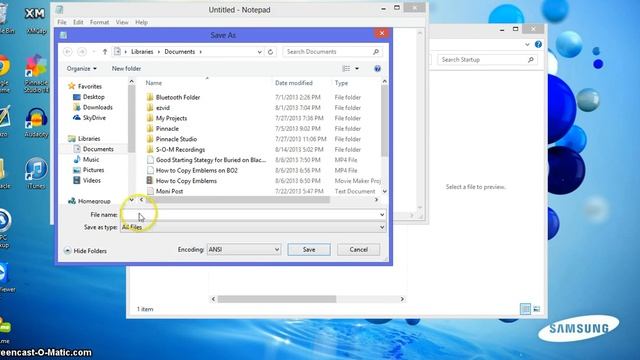Click search magnifier in Search Startup box
640x360 pixels.
(531, 60)
